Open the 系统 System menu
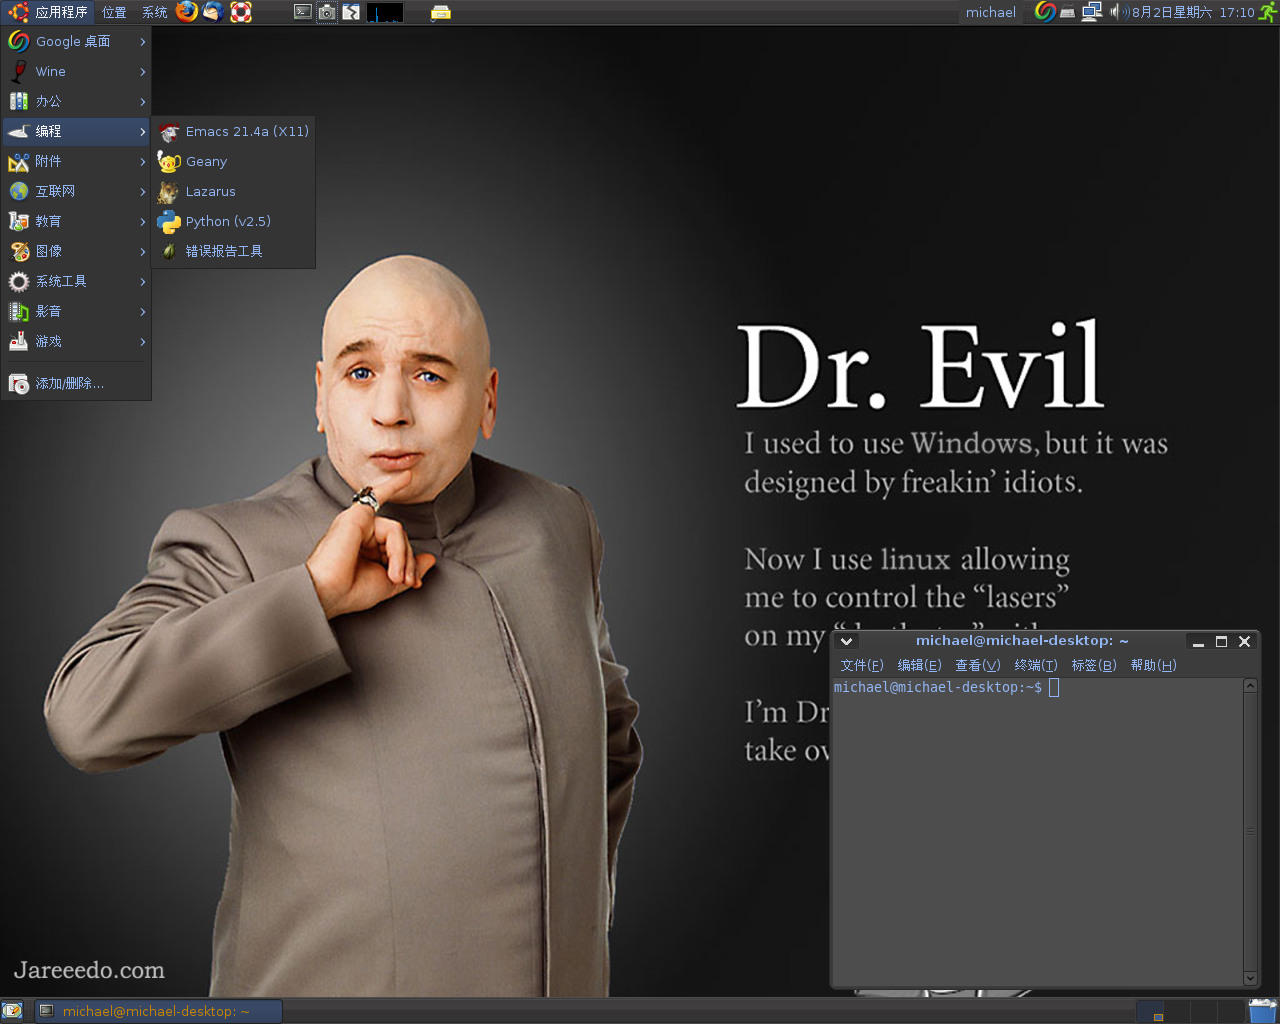1280x1024 pixels. (x=155, y=12)
